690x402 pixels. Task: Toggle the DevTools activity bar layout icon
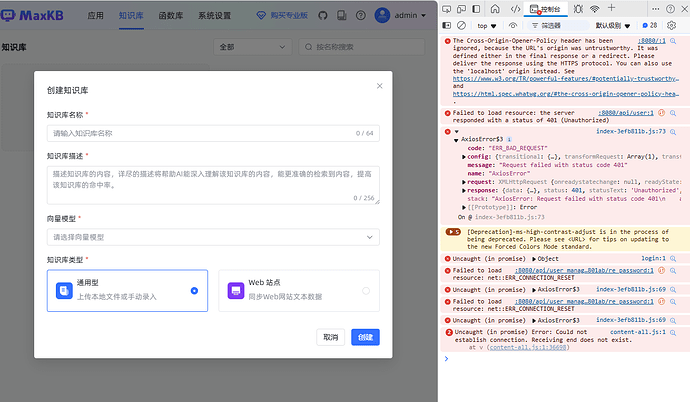pos(476,9)
